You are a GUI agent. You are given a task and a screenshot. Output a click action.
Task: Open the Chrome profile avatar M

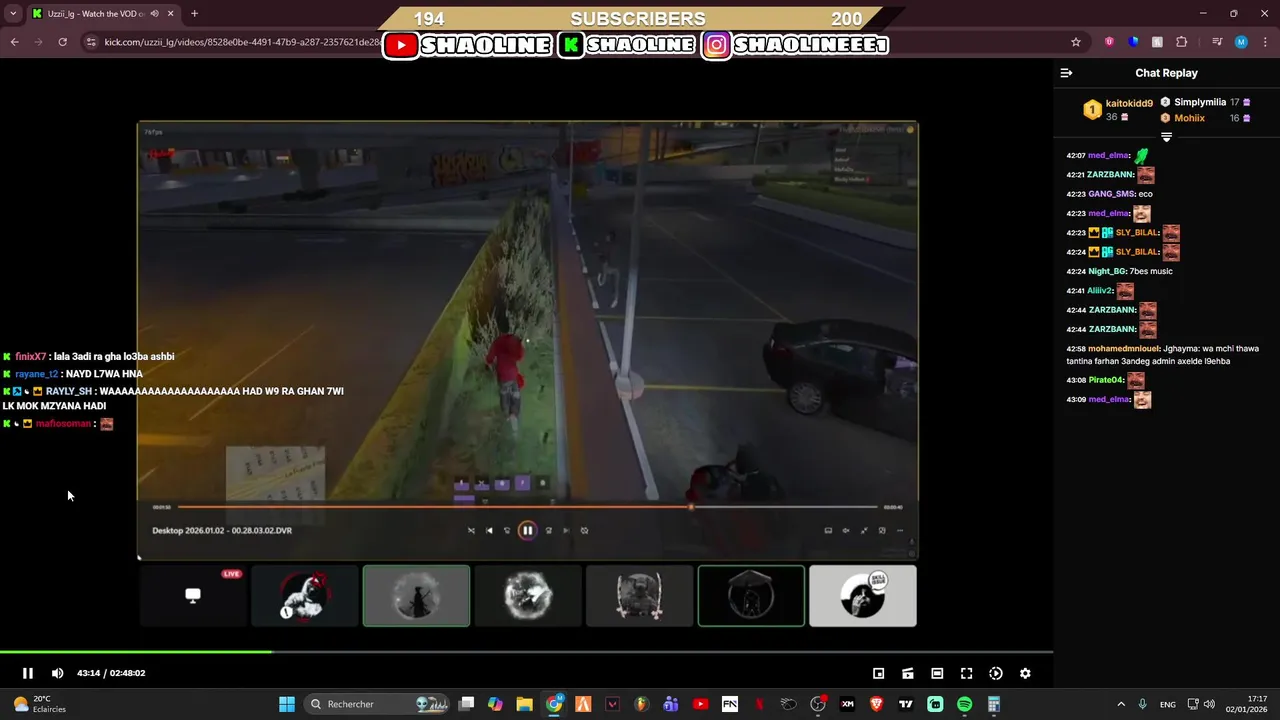coord(1241,42)
